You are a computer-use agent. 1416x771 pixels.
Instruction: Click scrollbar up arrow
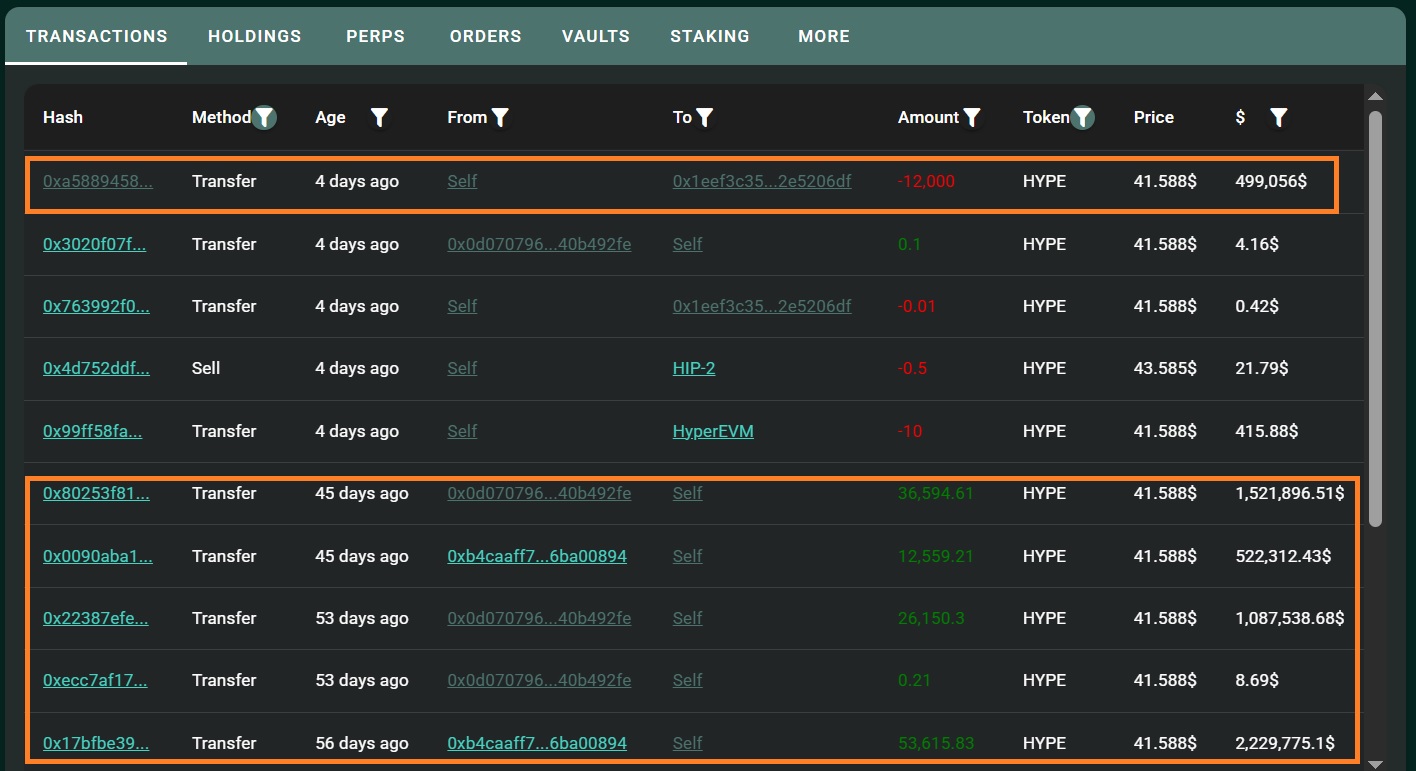(x=1375, y=97)
